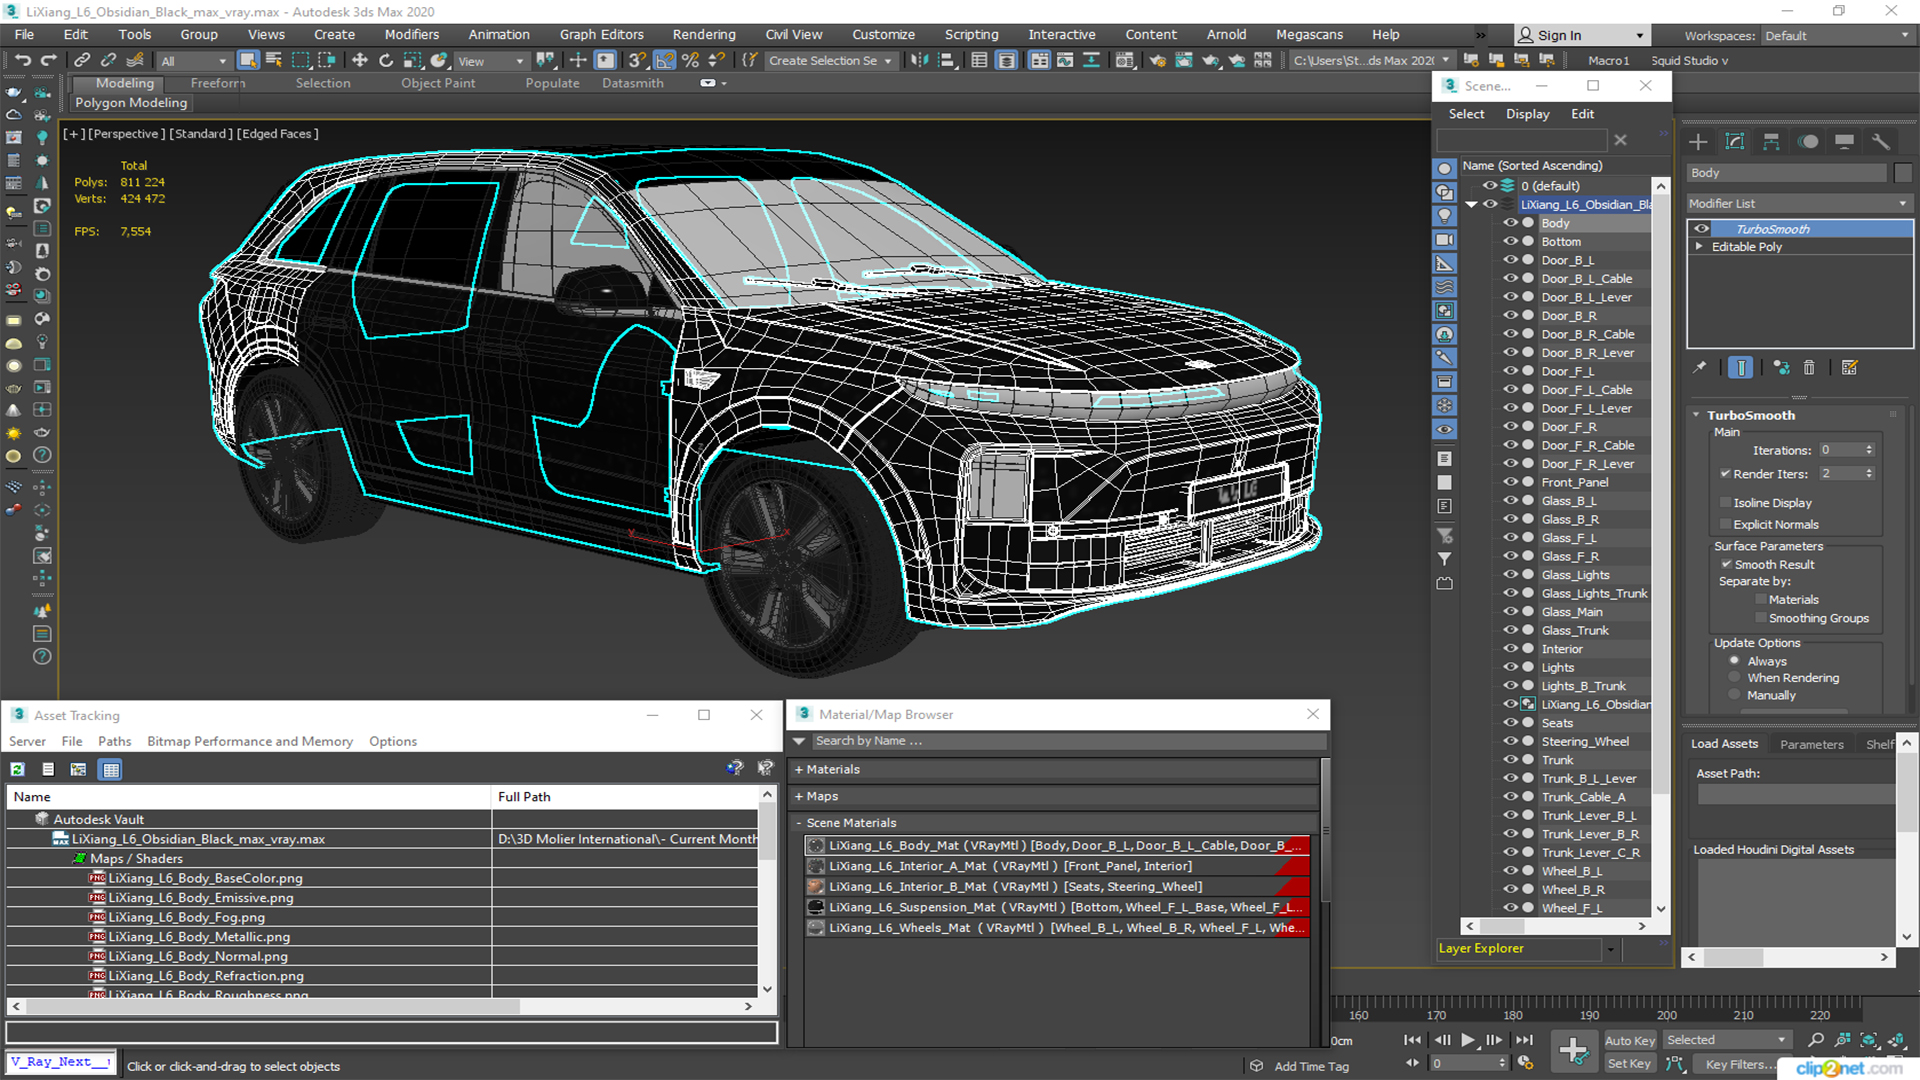Click large Set Keys plus-key button
1920x1080 pixels.
(x=1573, y=1051)
